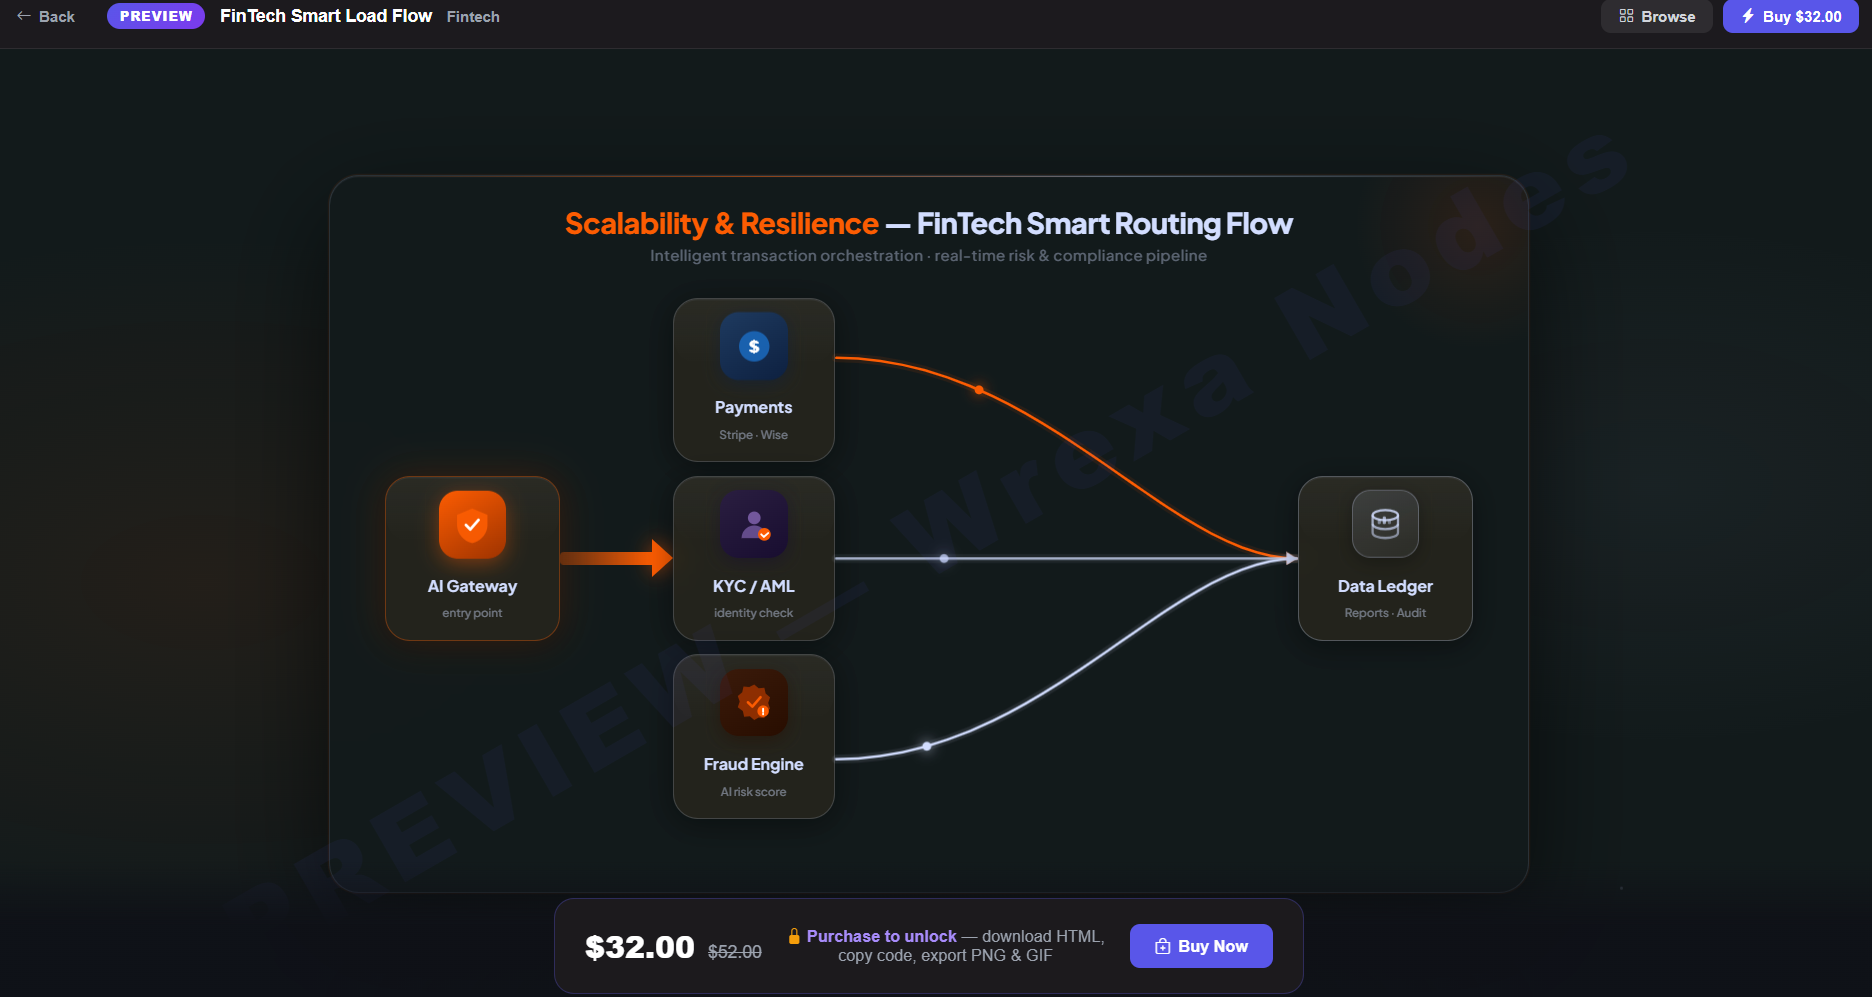
Task: Click the FinTech Smart Load Flow title
Action: coord(326,16)
